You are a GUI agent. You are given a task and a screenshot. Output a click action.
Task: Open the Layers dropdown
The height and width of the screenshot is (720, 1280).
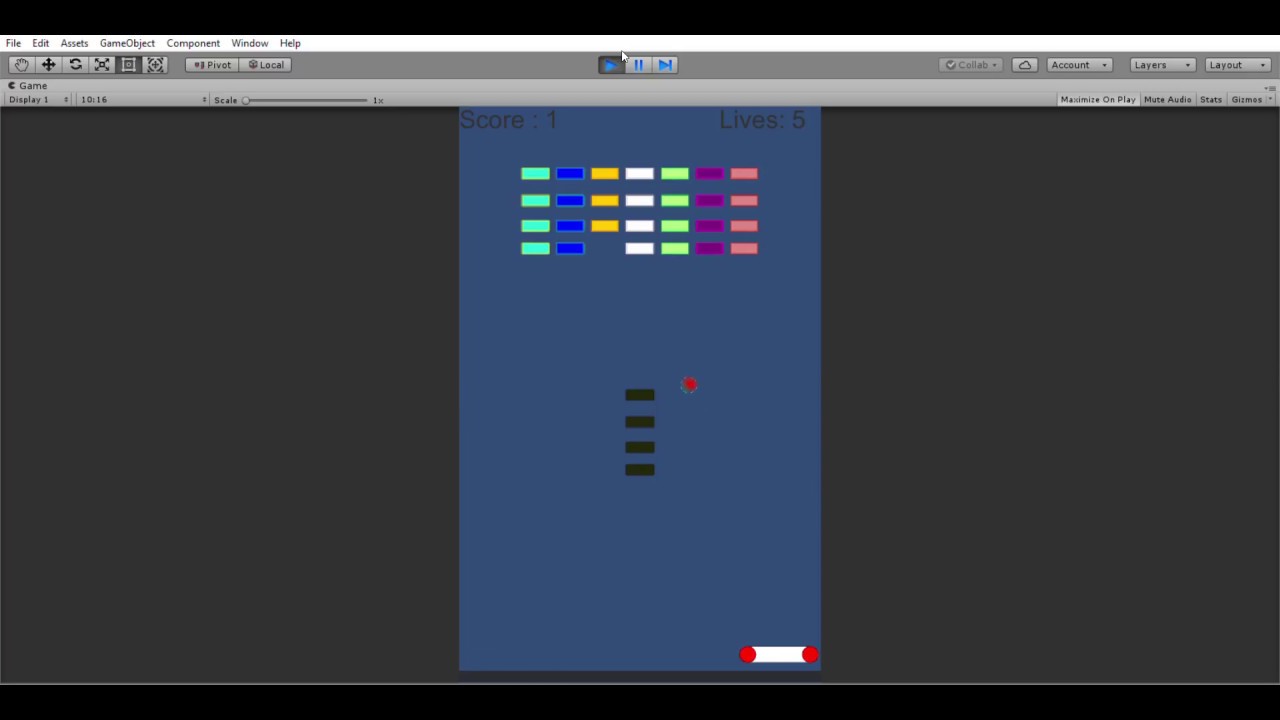pyautogui.click(x=1162, y=65)
